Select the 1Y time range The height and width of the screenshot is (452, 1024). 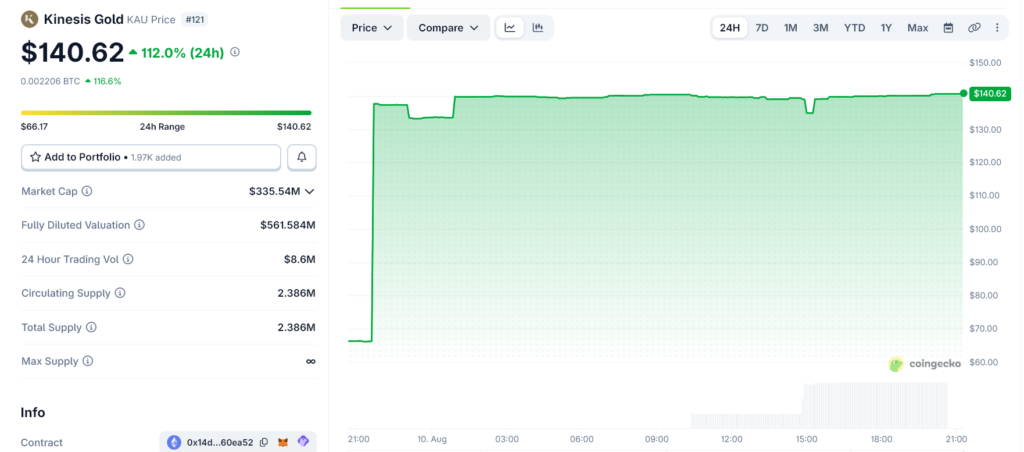point(886,27)
